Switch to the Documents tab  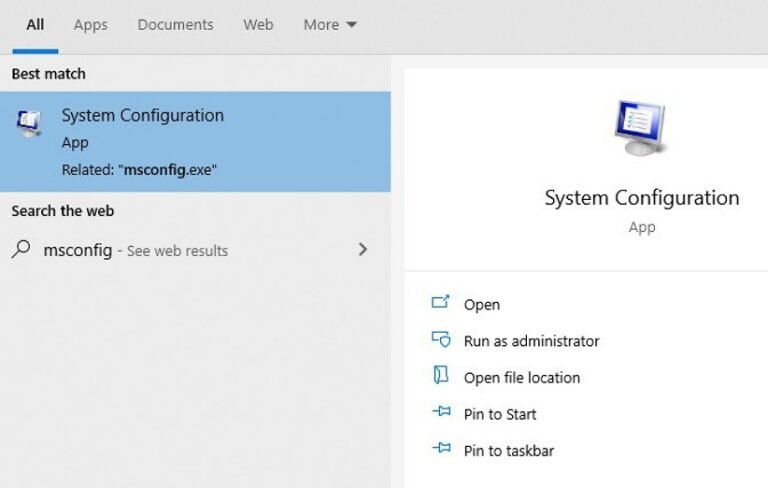pyautogui.click(x=175, y=25)
